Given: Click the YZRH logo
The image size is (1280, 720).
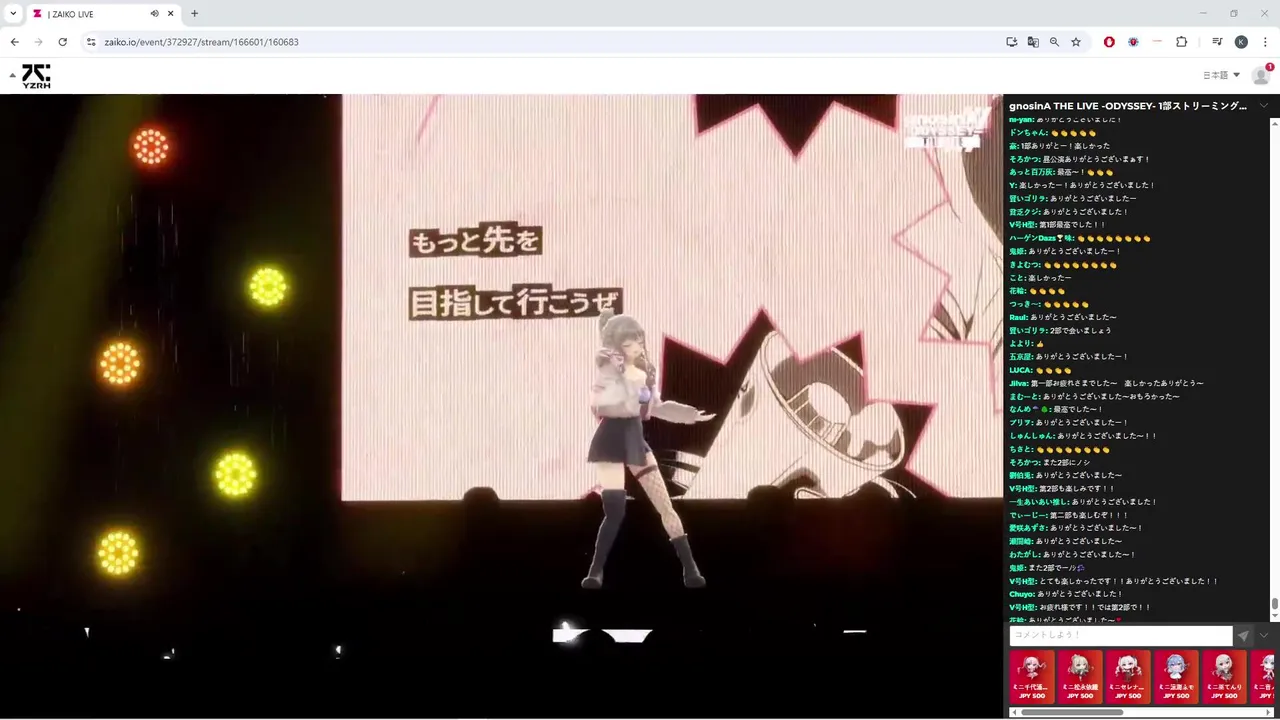Looking at the screenshot, I should pyautogui.click(x=36, y=76).
